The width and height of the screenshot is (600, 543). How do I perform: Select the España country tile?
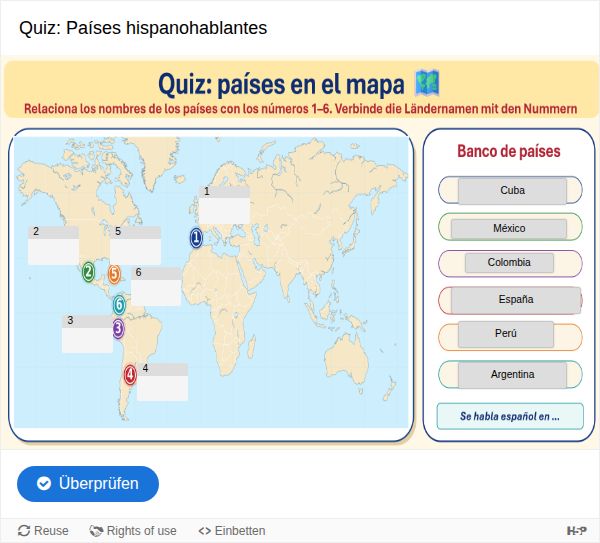tap(516, 299)
